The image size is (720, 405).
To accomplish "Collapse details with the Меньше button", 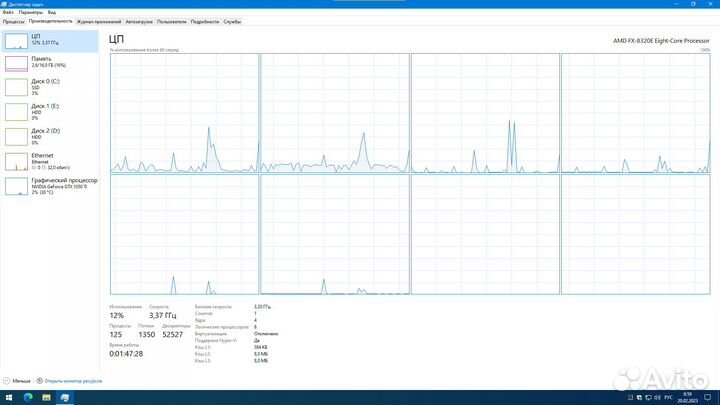I will 17,381.
